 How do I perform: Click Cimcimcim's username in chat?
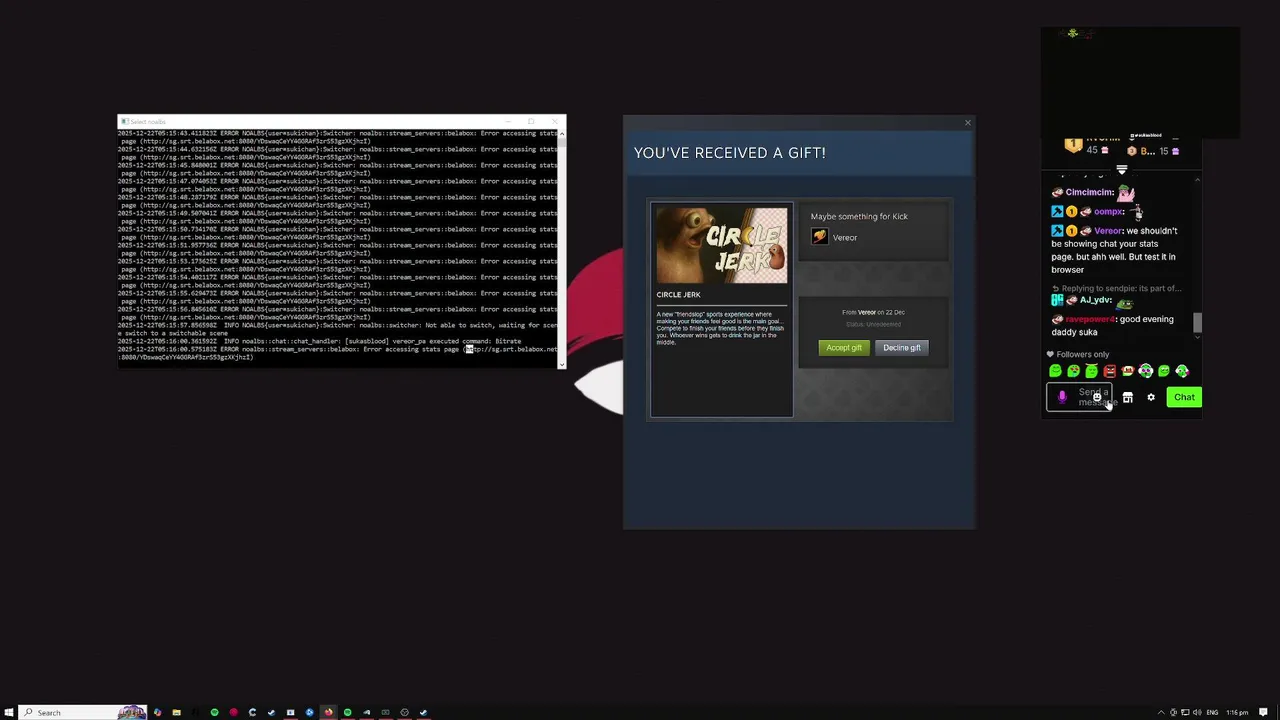coord(1090,192)
